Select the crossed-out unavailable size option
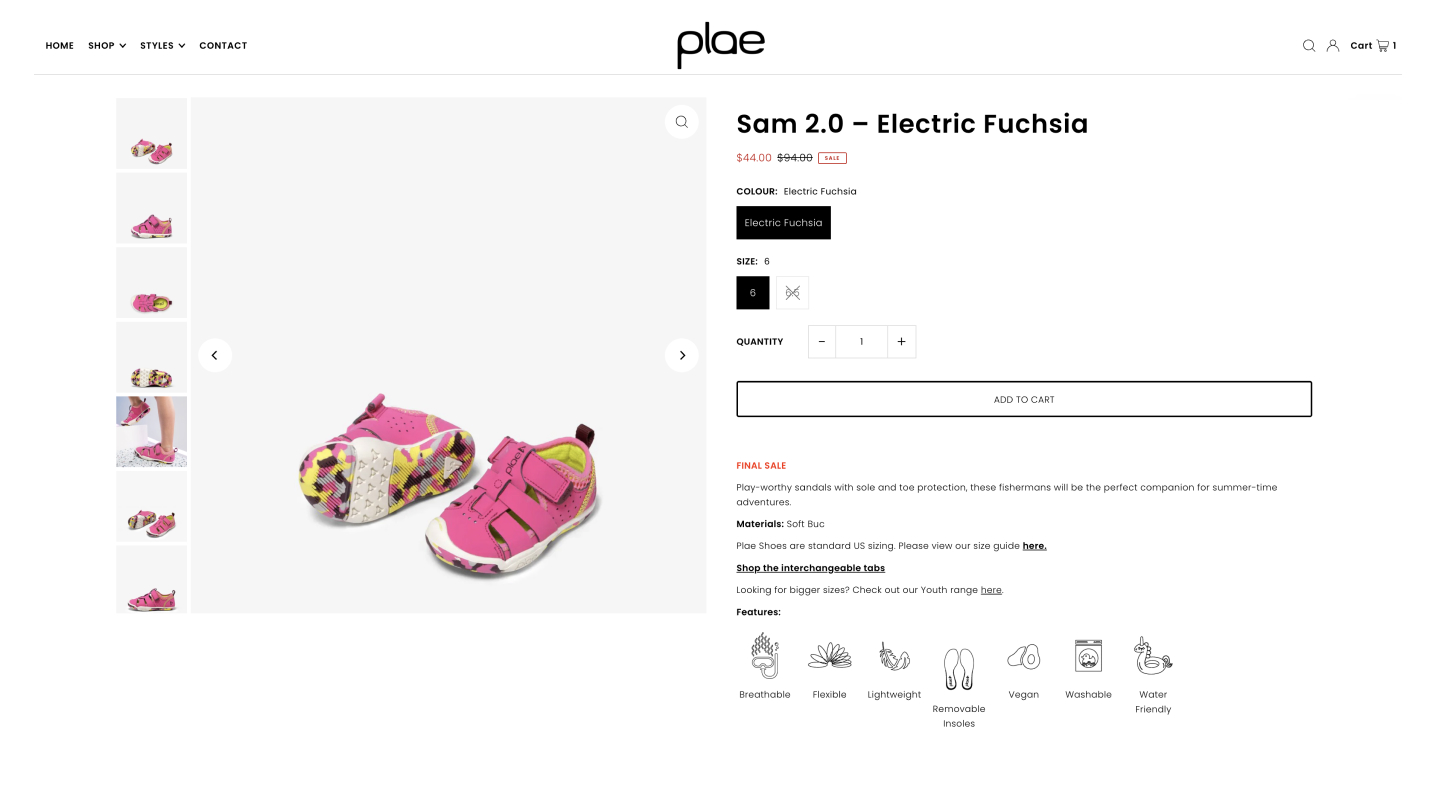This screenshot has width=1436, height=809. (792, 293)
